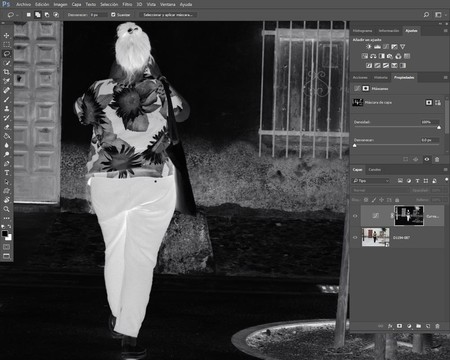Toggle visibility of the photo layer
This screenshot has height=360, width=450.
355,237
